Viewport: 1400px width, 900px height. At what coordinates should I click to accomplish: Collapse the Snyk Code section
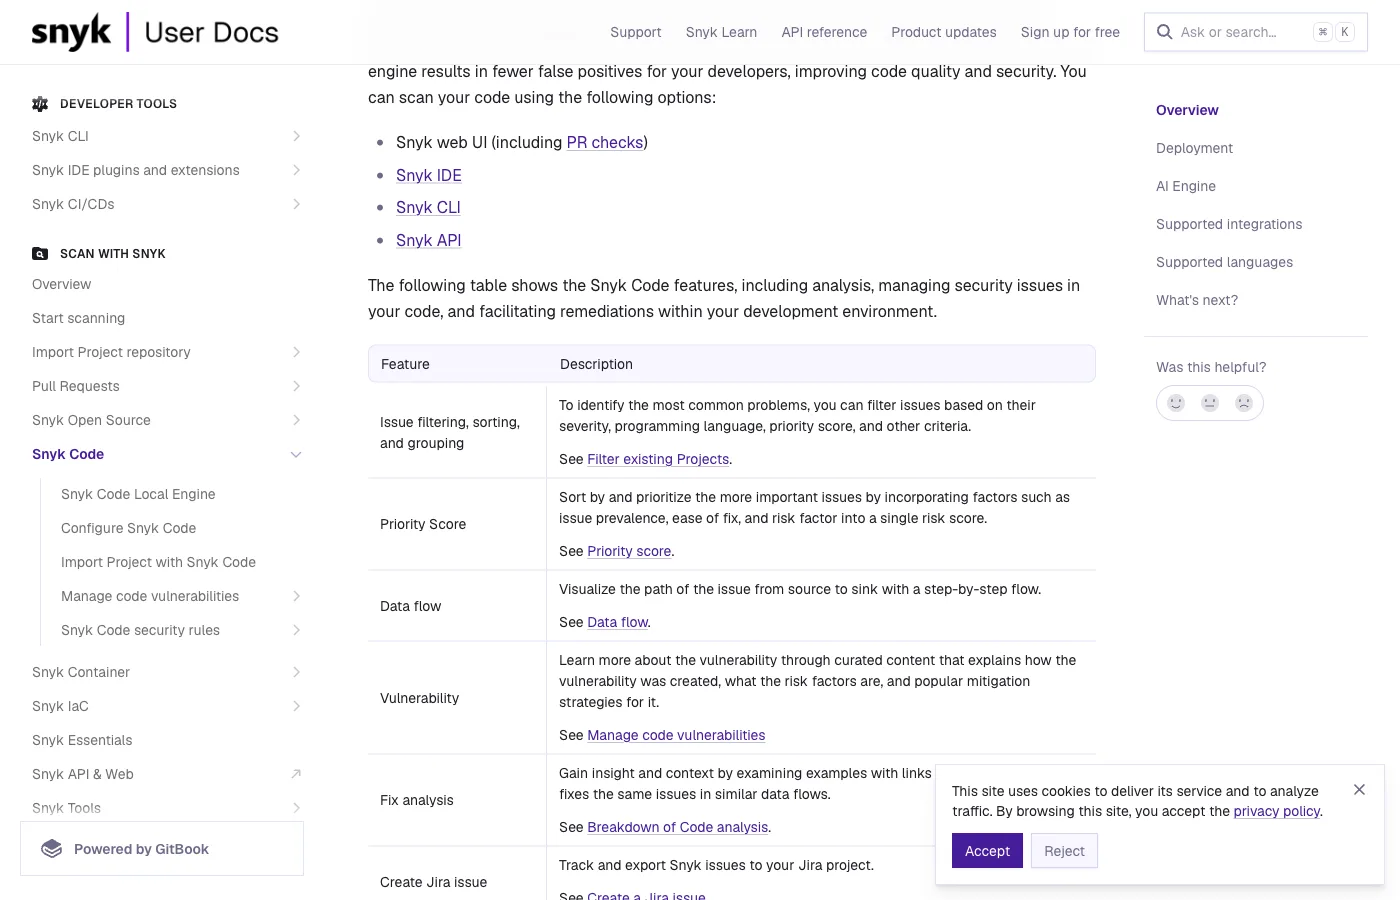tap(296, 454)
